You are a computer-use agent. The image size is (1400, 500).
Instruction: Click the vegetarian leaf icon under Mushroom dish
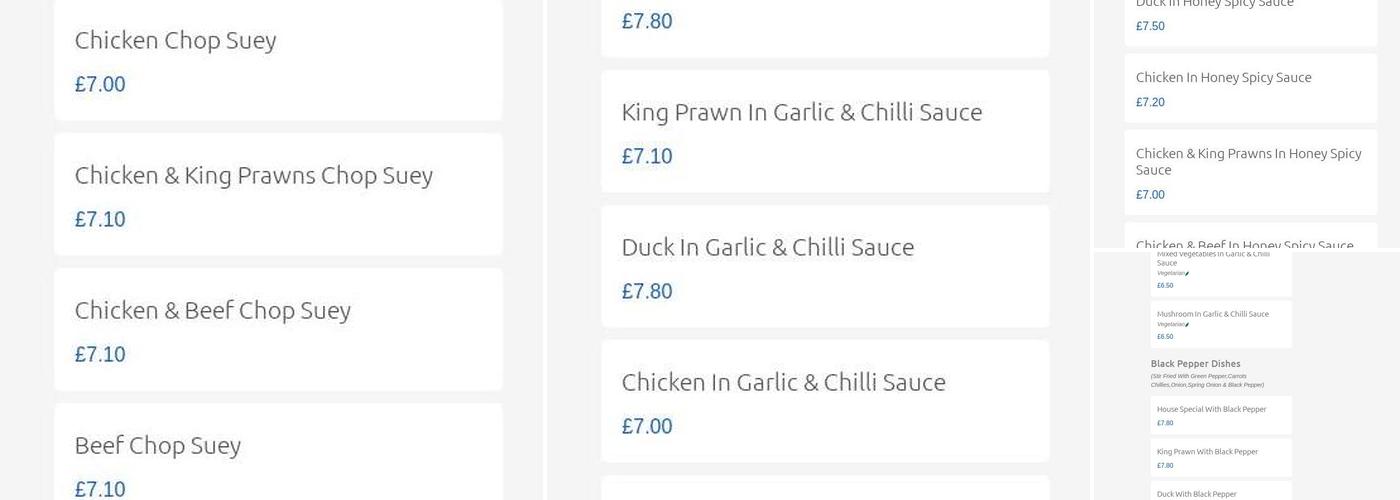(1187, 325)
